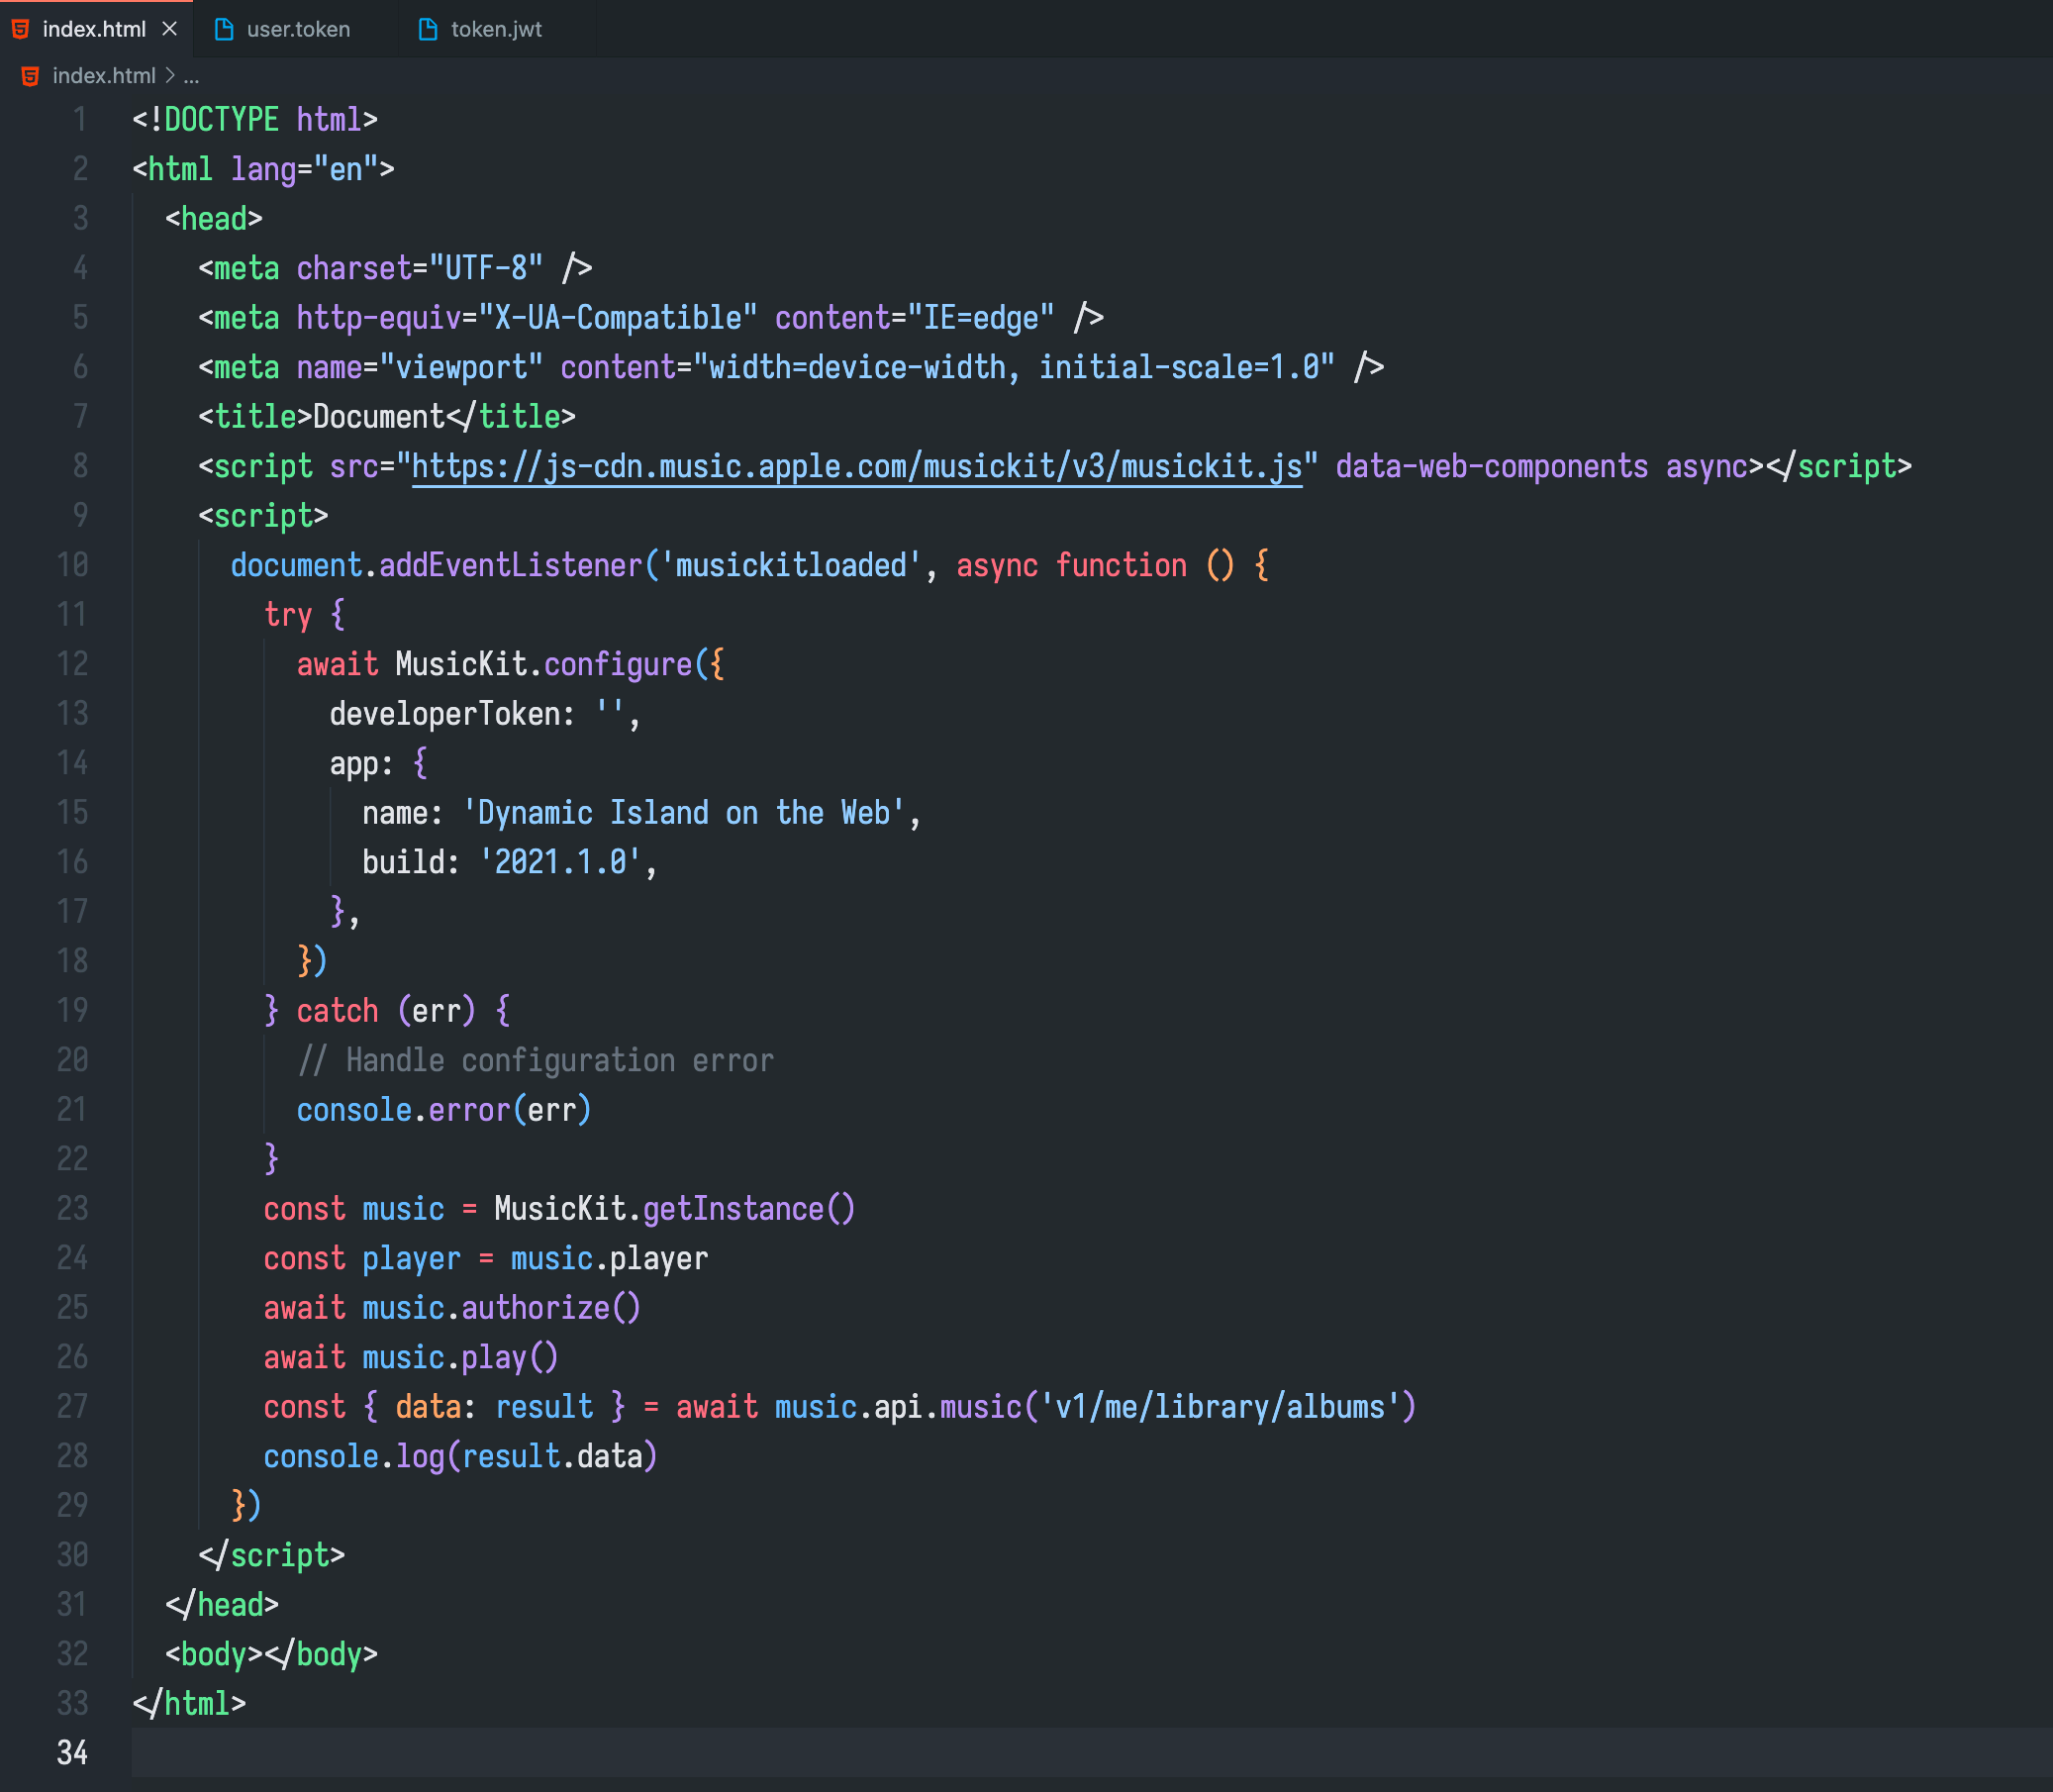Viewport: 2053px width, 1792px height.
Task: Expand the breadcrumb ellipsis symbol list
Action: pos(192,76)
